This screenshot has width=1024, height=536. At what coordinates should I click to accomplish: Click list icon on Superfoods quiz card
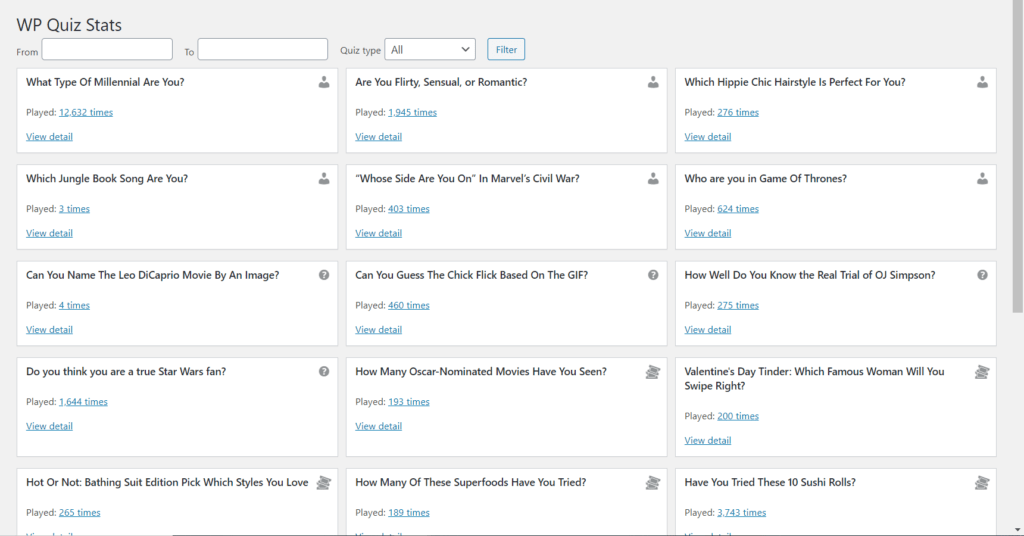[653, 483]
